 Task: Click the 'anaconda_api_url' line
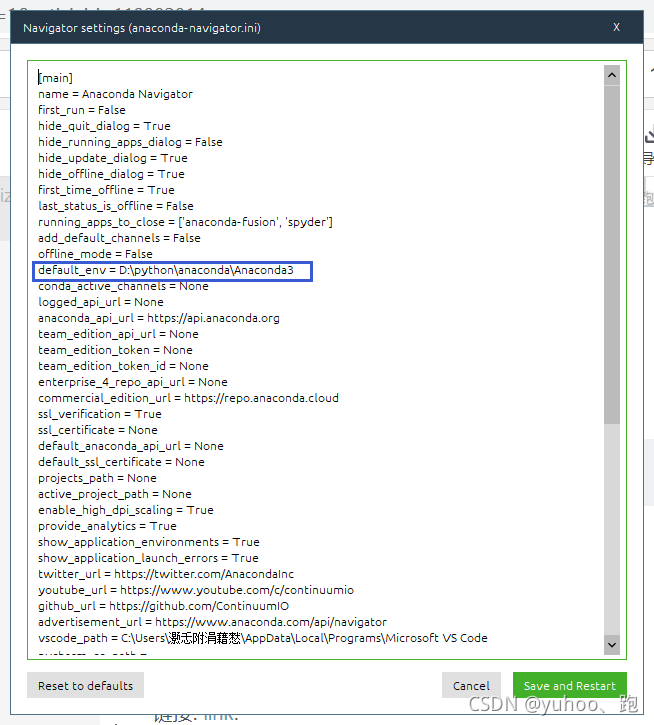tap(159, 318)
